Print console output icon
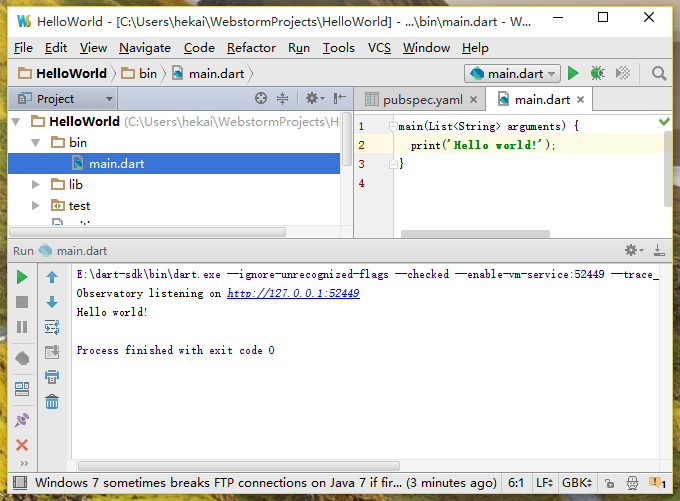The height and width of the screenshot is (501, 680). [52, 377]
